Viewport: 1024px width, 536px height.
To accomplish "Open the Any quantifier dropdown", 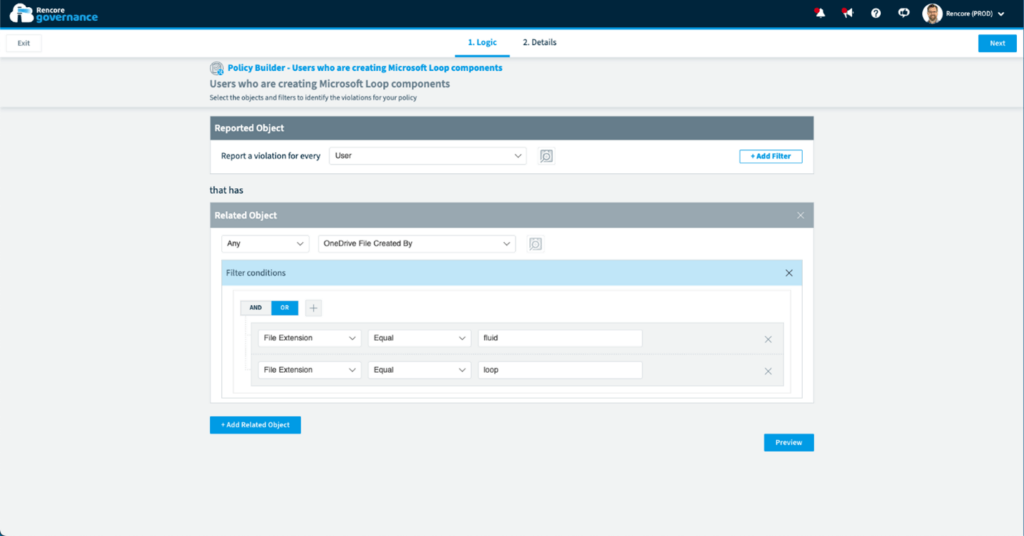I will click(265, 244).
